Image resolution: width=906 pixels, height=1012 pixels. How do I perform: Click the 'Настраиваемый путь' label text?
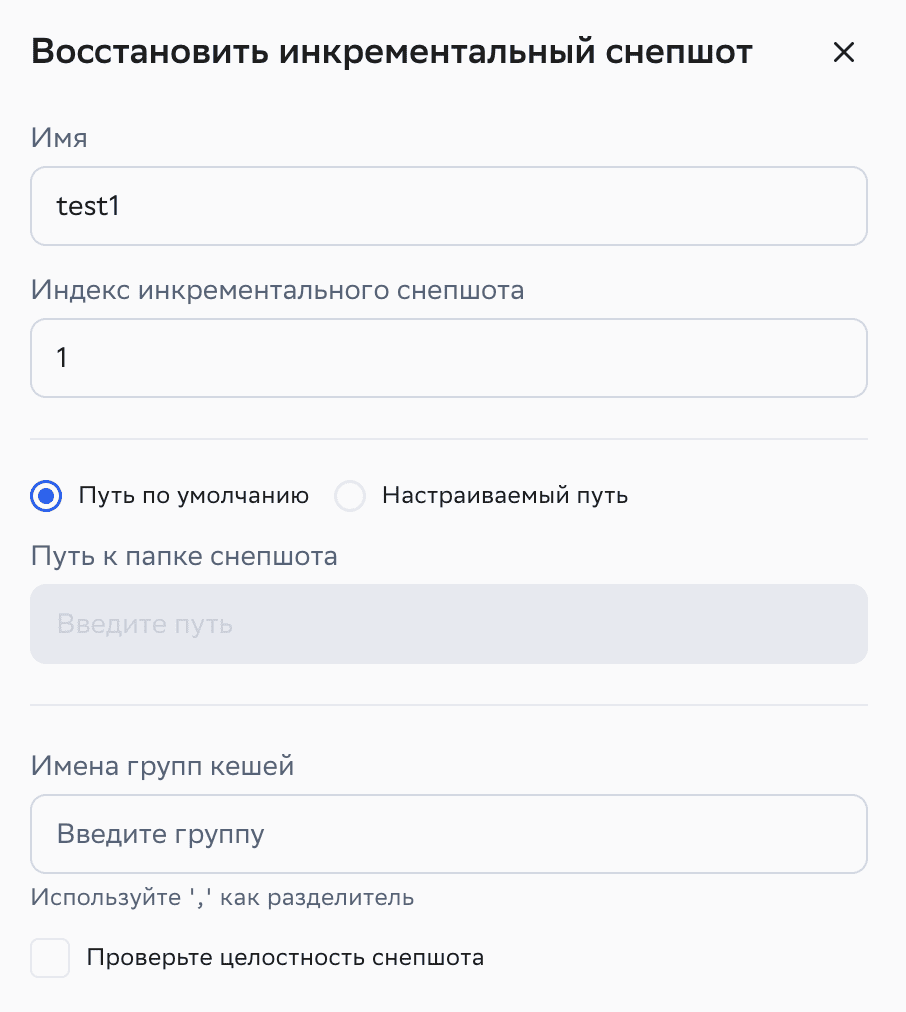(504, 495)
